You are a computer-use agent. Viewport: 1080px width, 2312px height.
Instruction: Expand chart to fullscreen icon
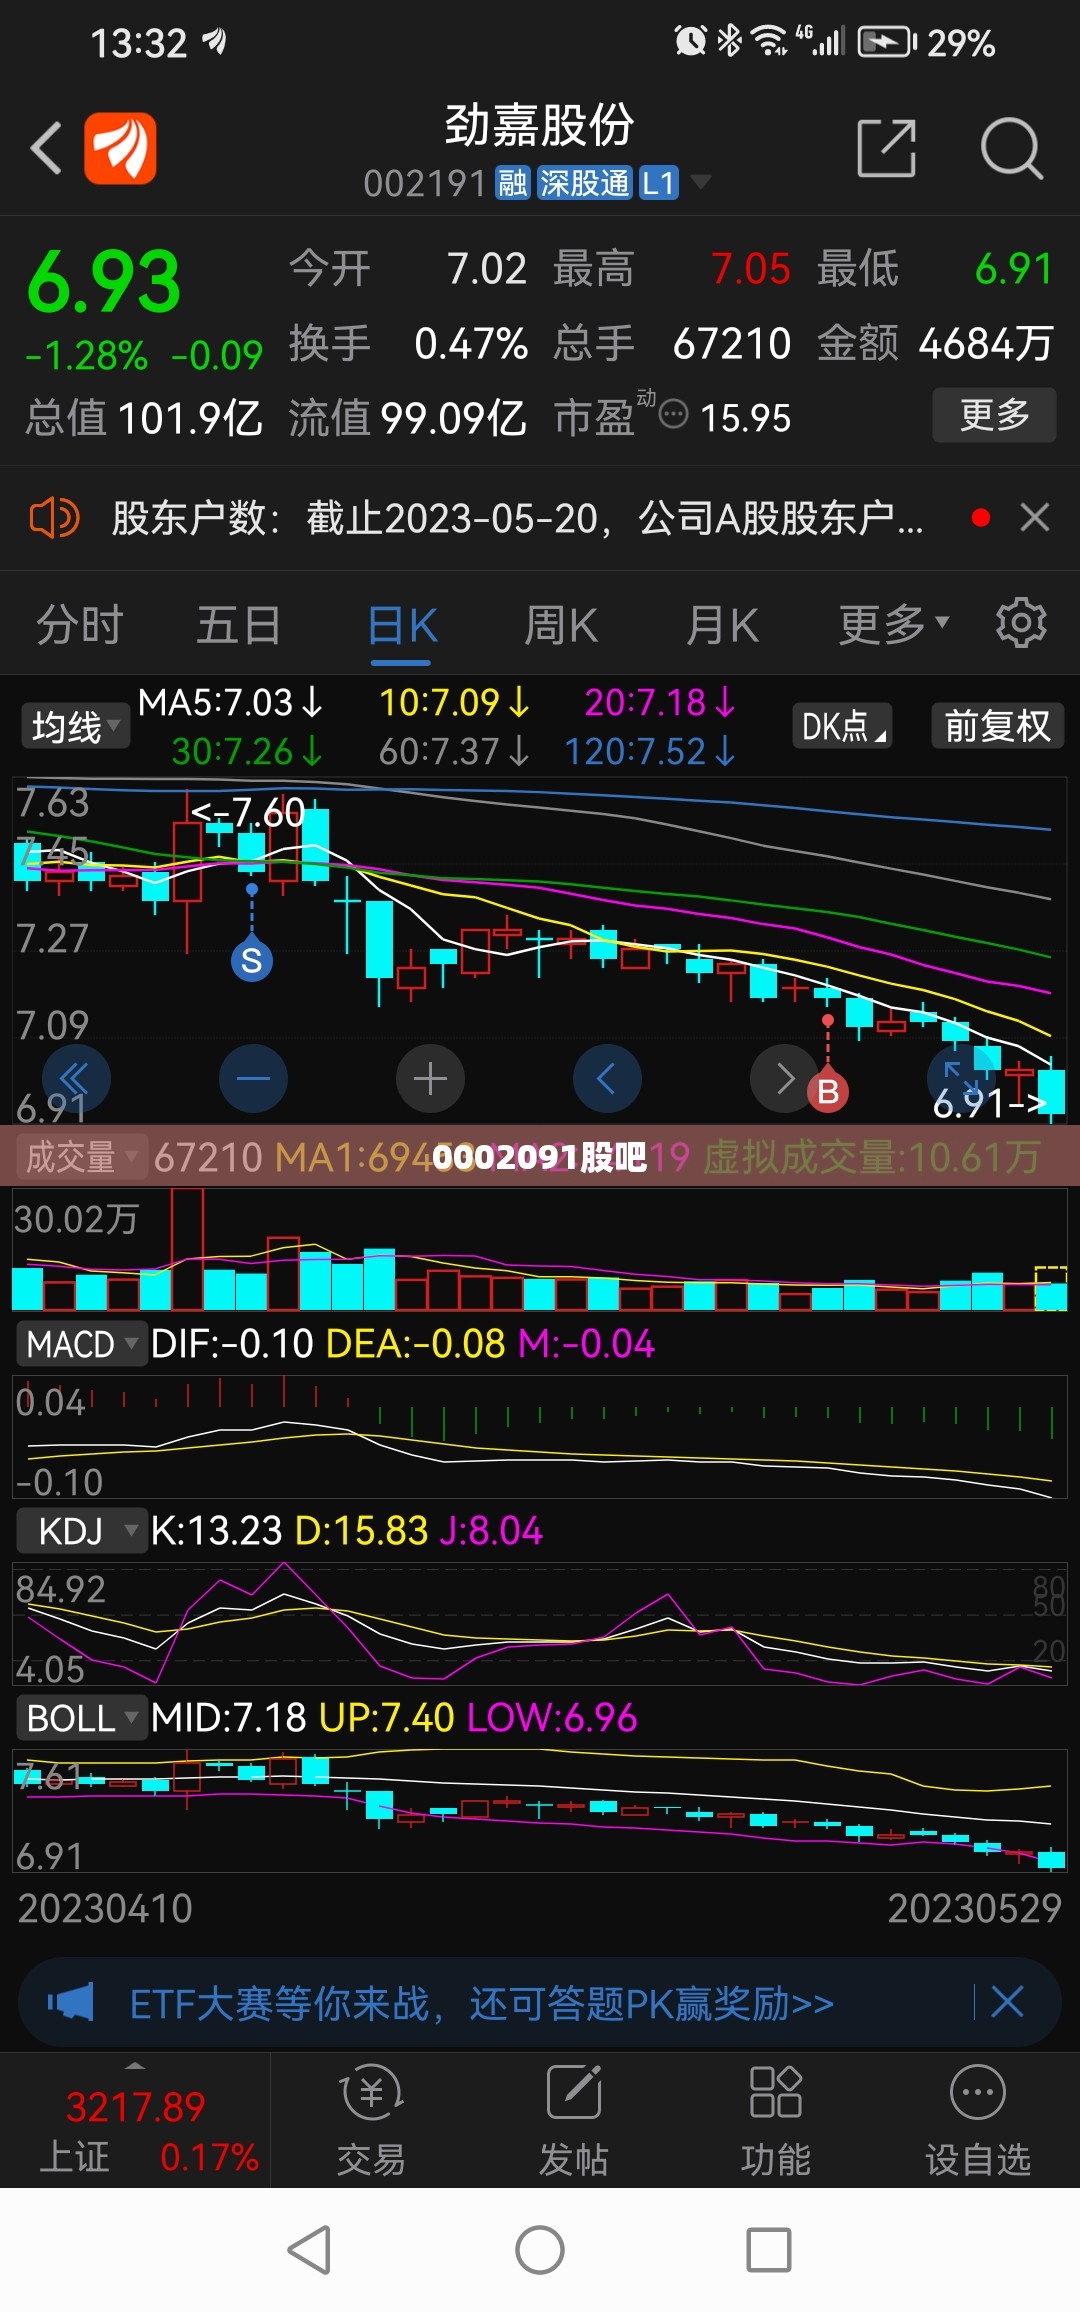pyautogui.click(x=961, y=1078)
